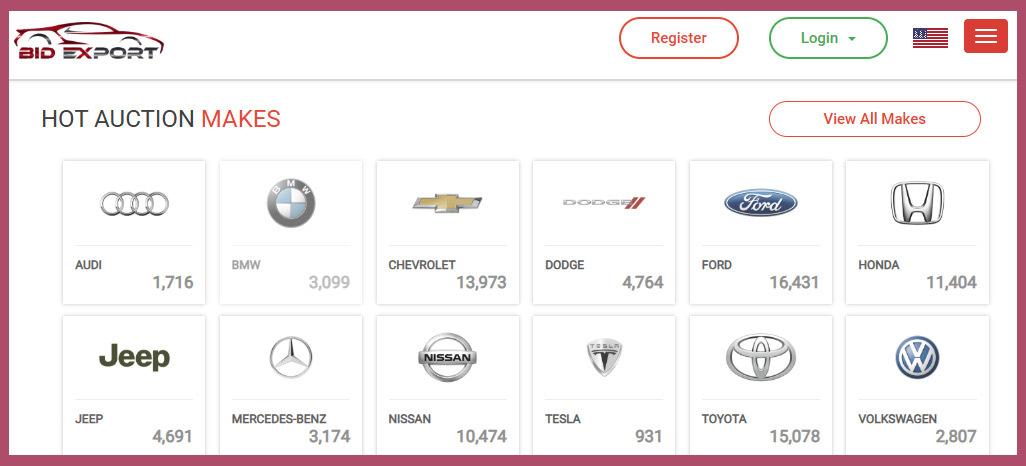Image resolution: width=1026 pixels, height=466 pixels.
Task: Click the Volkswagen logo
Action: coord(917,357)
